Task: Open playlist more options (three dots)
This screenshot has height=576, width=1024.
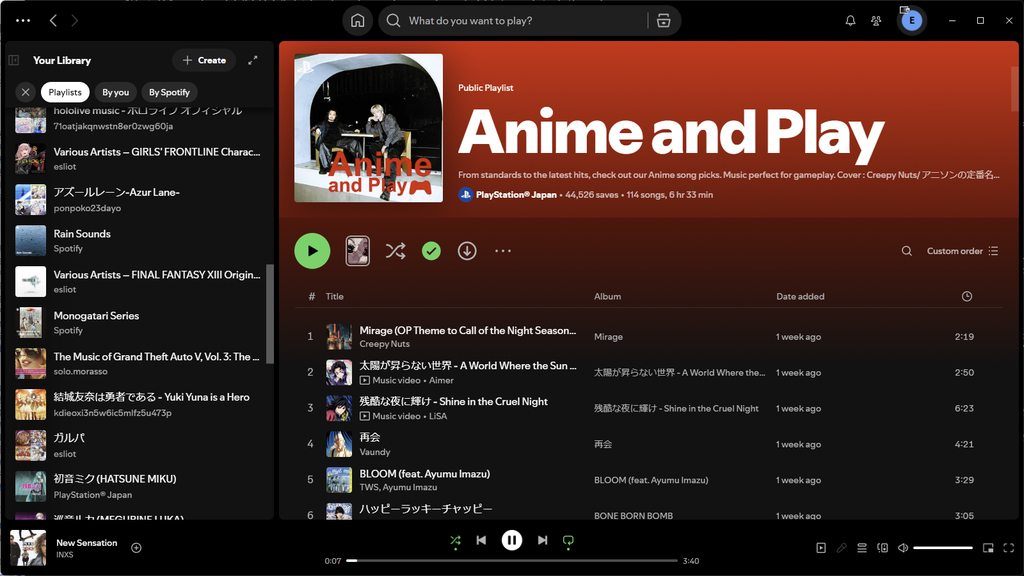Action: [503, 251]
